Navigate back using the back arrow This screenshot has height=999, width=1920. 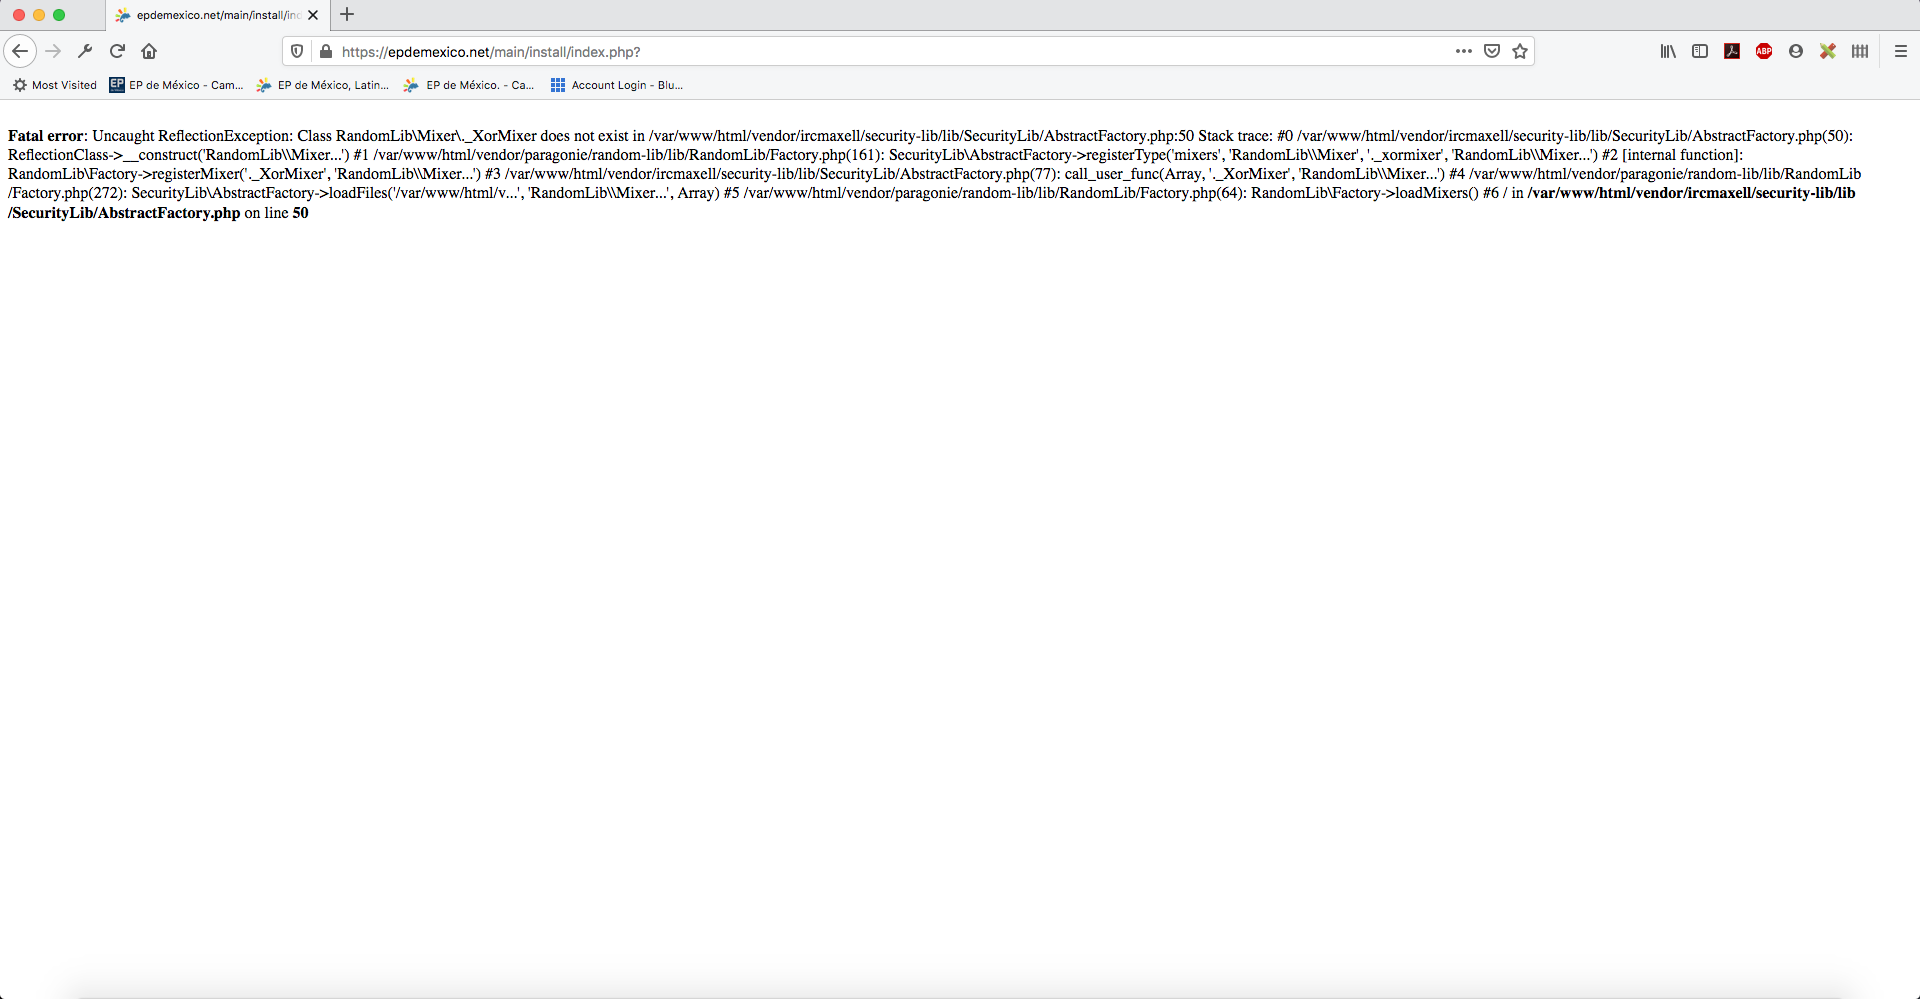pyautogui.click(x=20, y=51)
